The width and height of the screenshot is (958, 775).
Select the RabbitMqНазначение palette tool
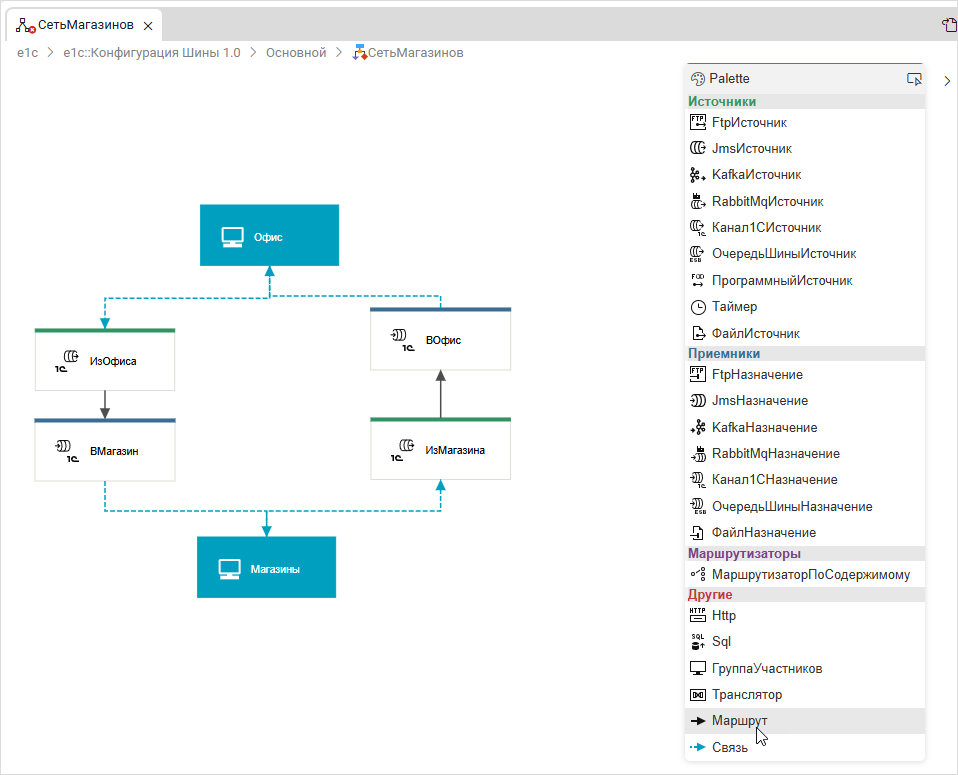click(x=775, y=453)
